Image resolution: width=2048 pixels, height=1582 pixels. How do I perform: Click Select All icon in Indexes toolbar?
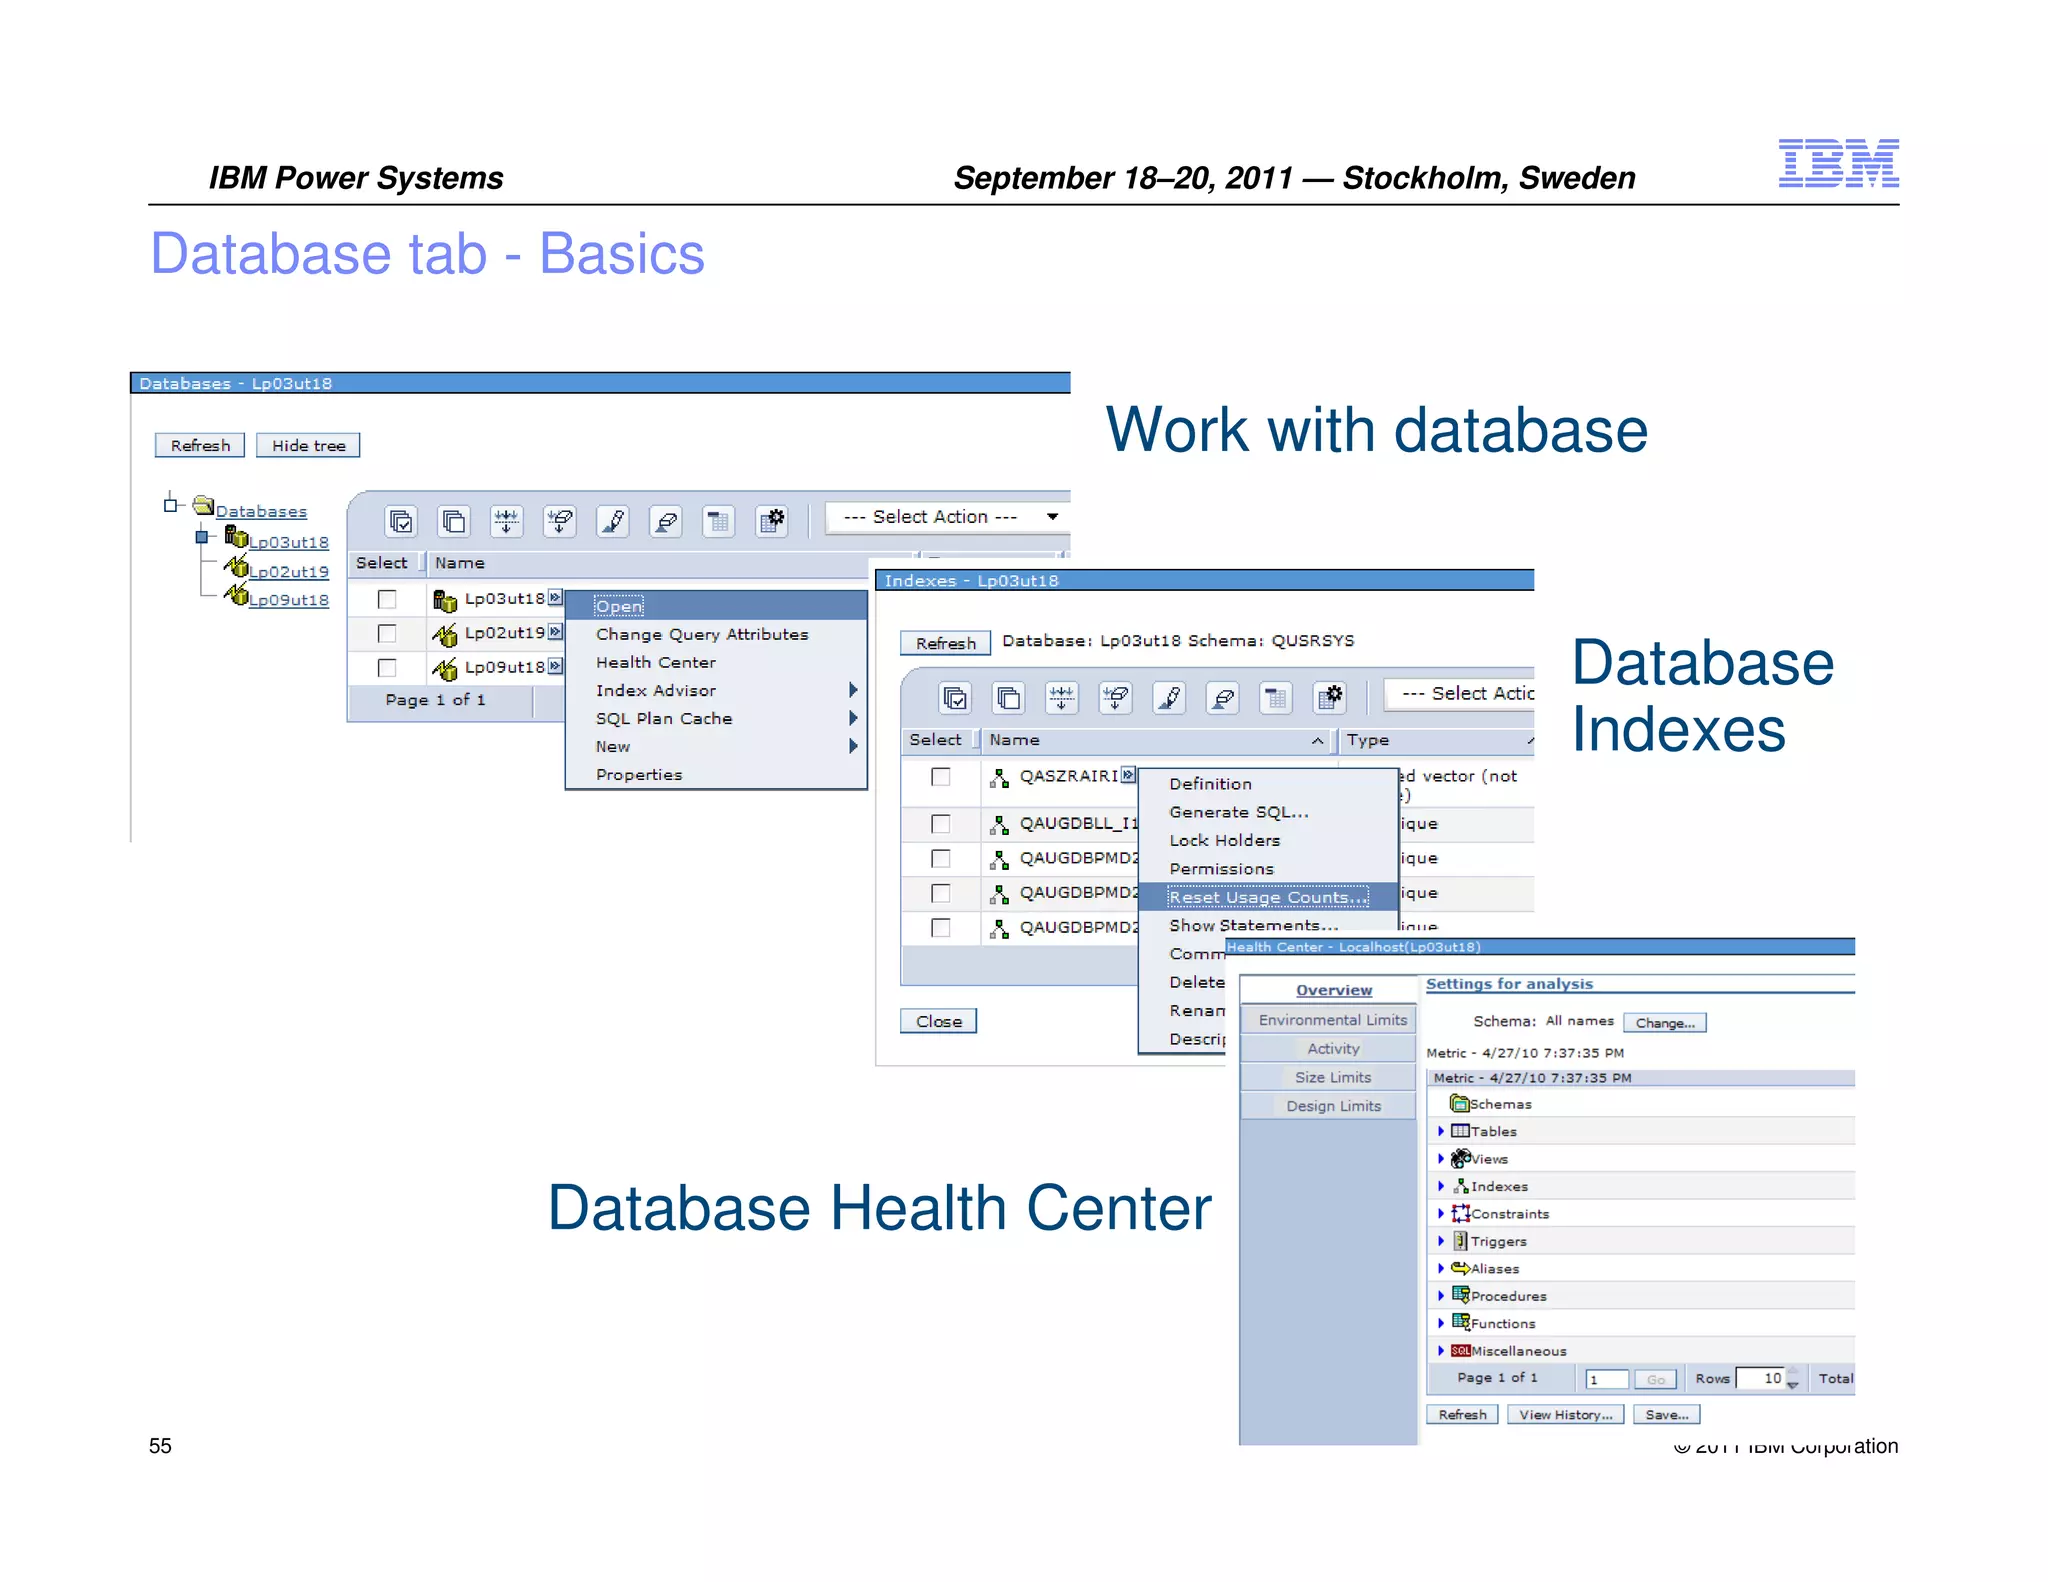tap(956, 697)
